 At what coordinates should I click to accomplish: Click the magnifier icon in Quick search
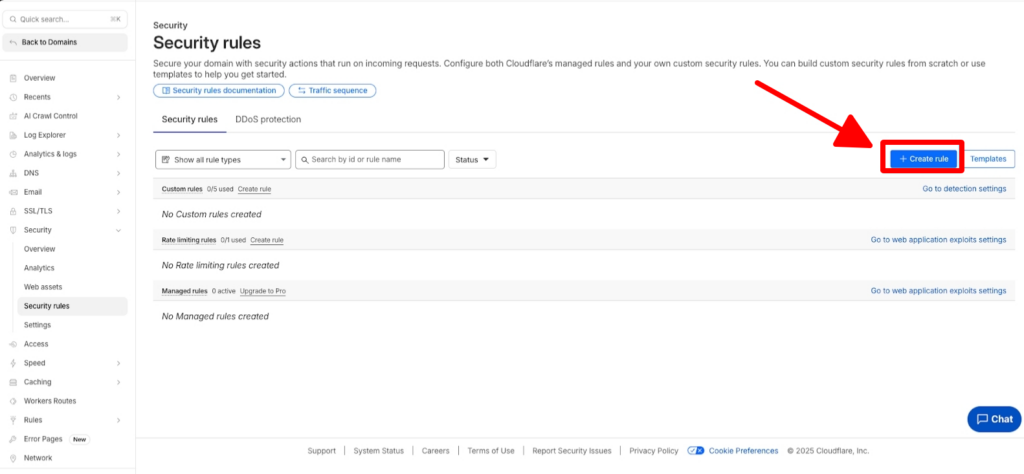14,20
